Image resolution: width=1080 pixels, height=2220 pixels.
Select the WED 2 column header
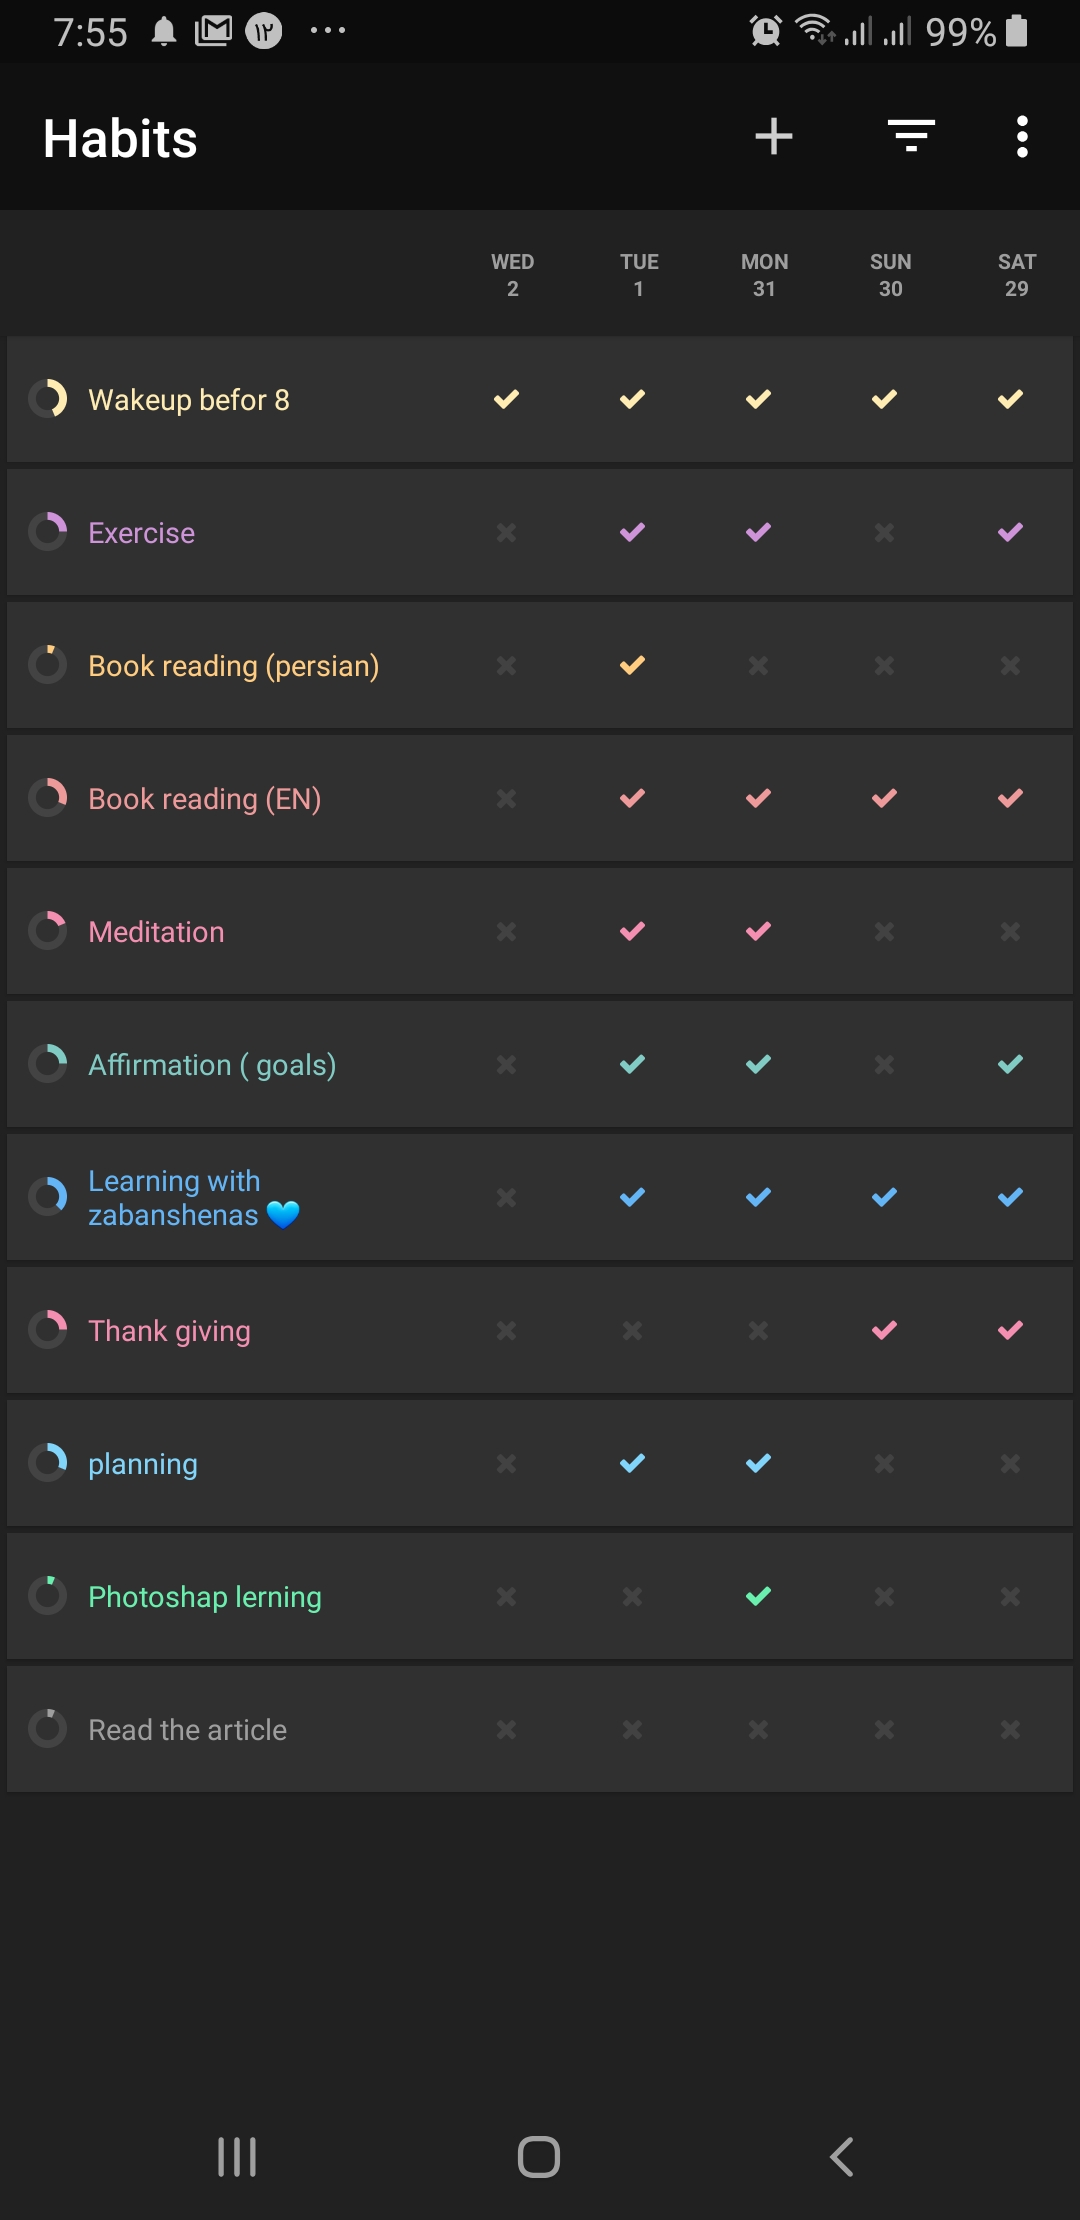coord(513,275)
